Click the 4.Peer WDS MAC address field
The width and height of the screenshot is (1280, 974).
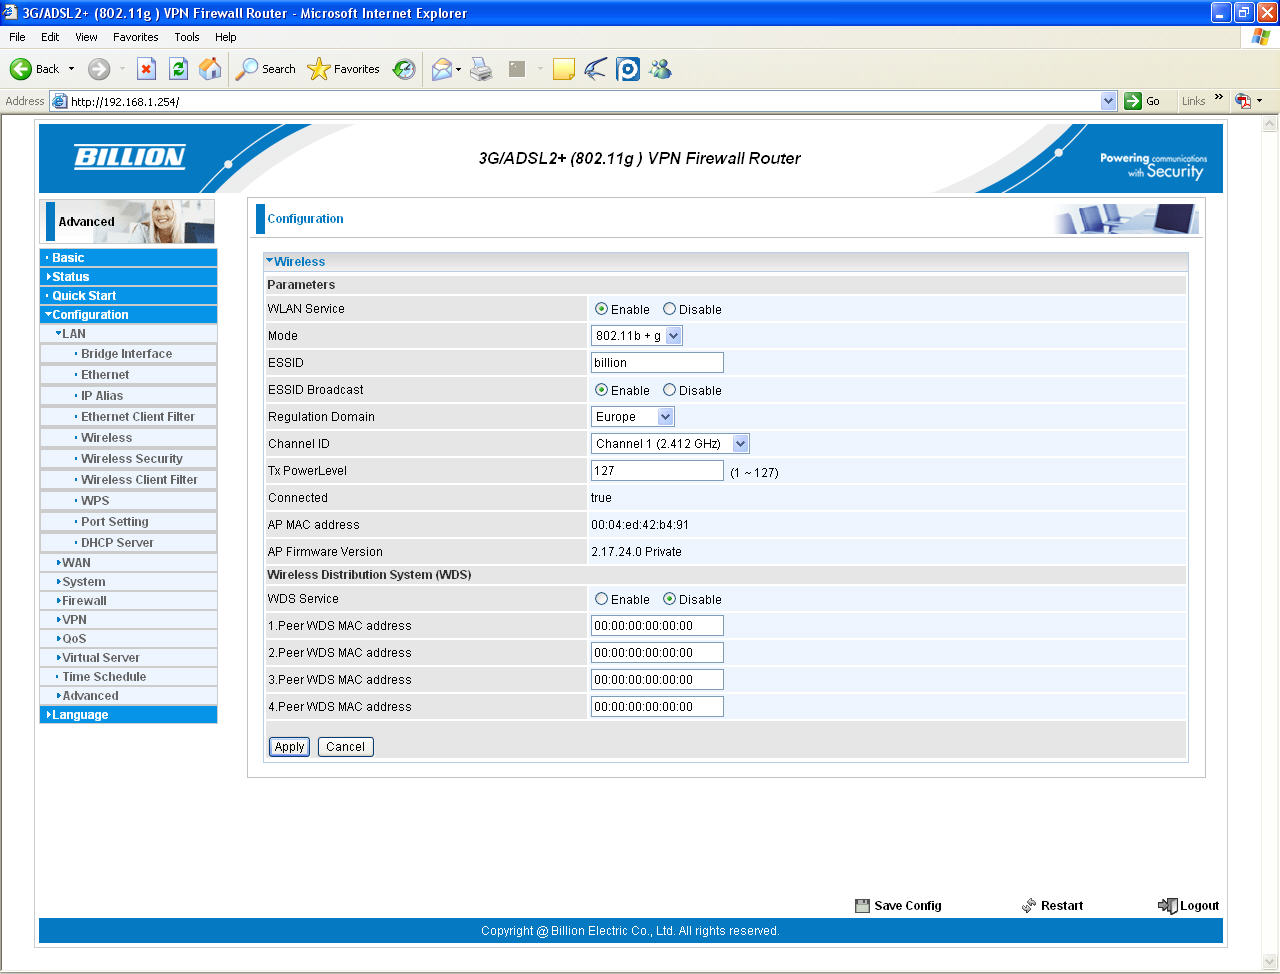click(x=657, y=707)
